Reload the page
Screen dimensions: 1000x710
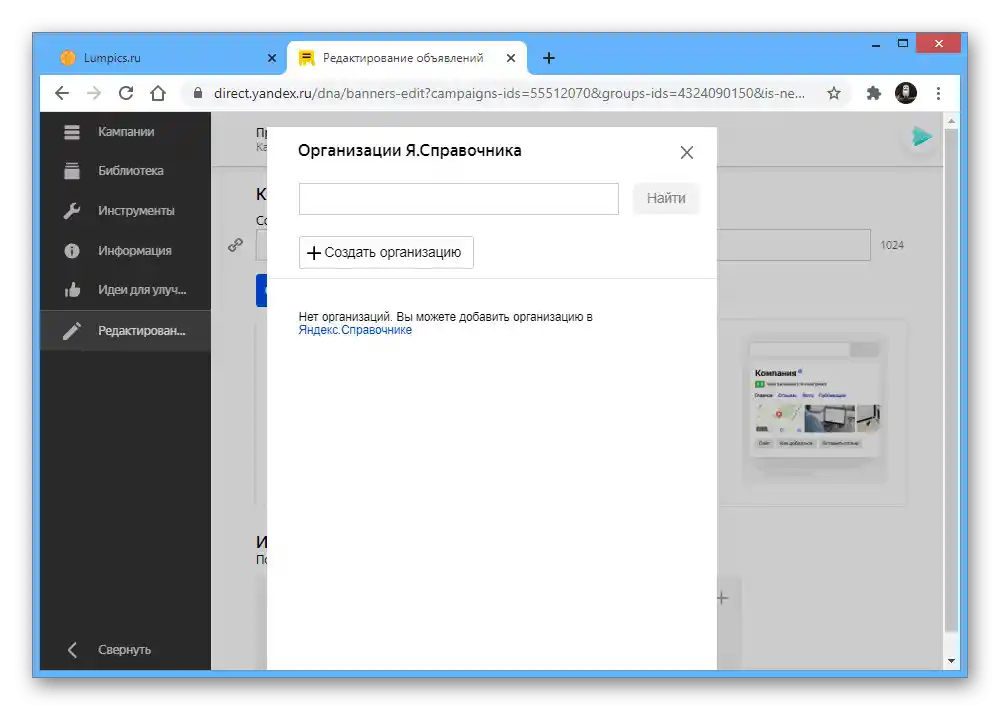(x=126, y=93)
